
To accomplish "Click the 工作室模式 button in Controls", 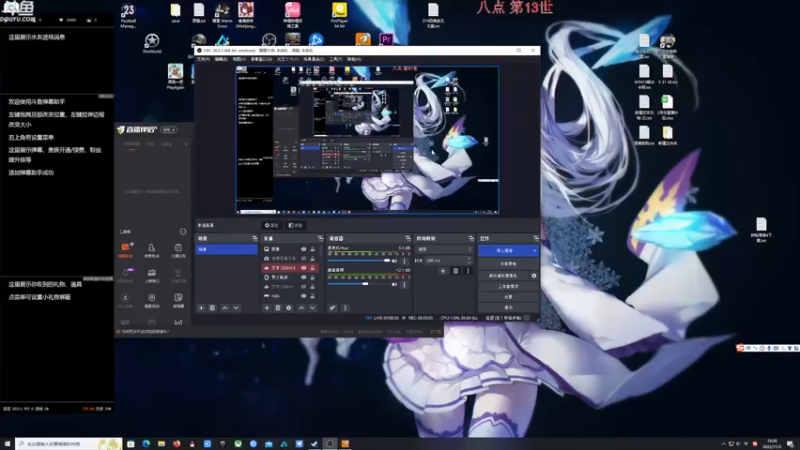I will (x=508, y=286).
